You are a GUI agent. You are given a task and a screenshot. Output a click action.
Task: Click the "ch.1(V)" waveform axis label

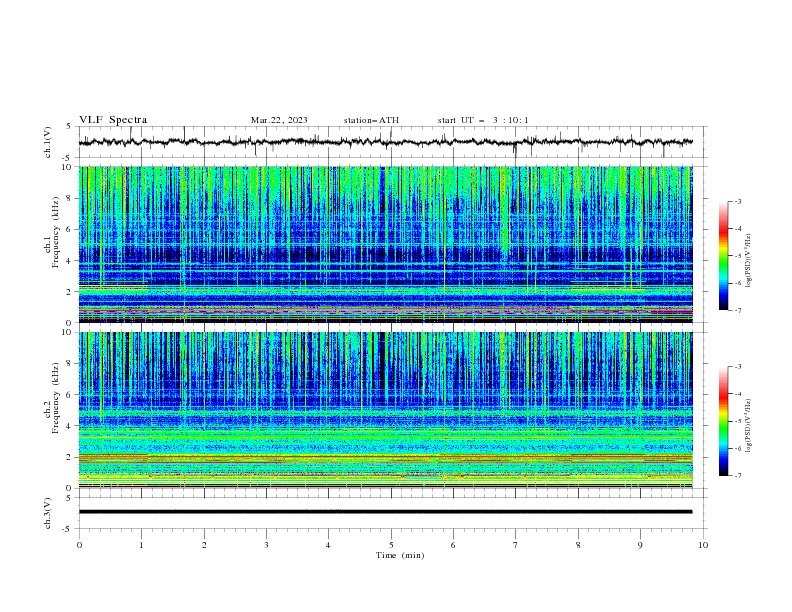point(48,142)
